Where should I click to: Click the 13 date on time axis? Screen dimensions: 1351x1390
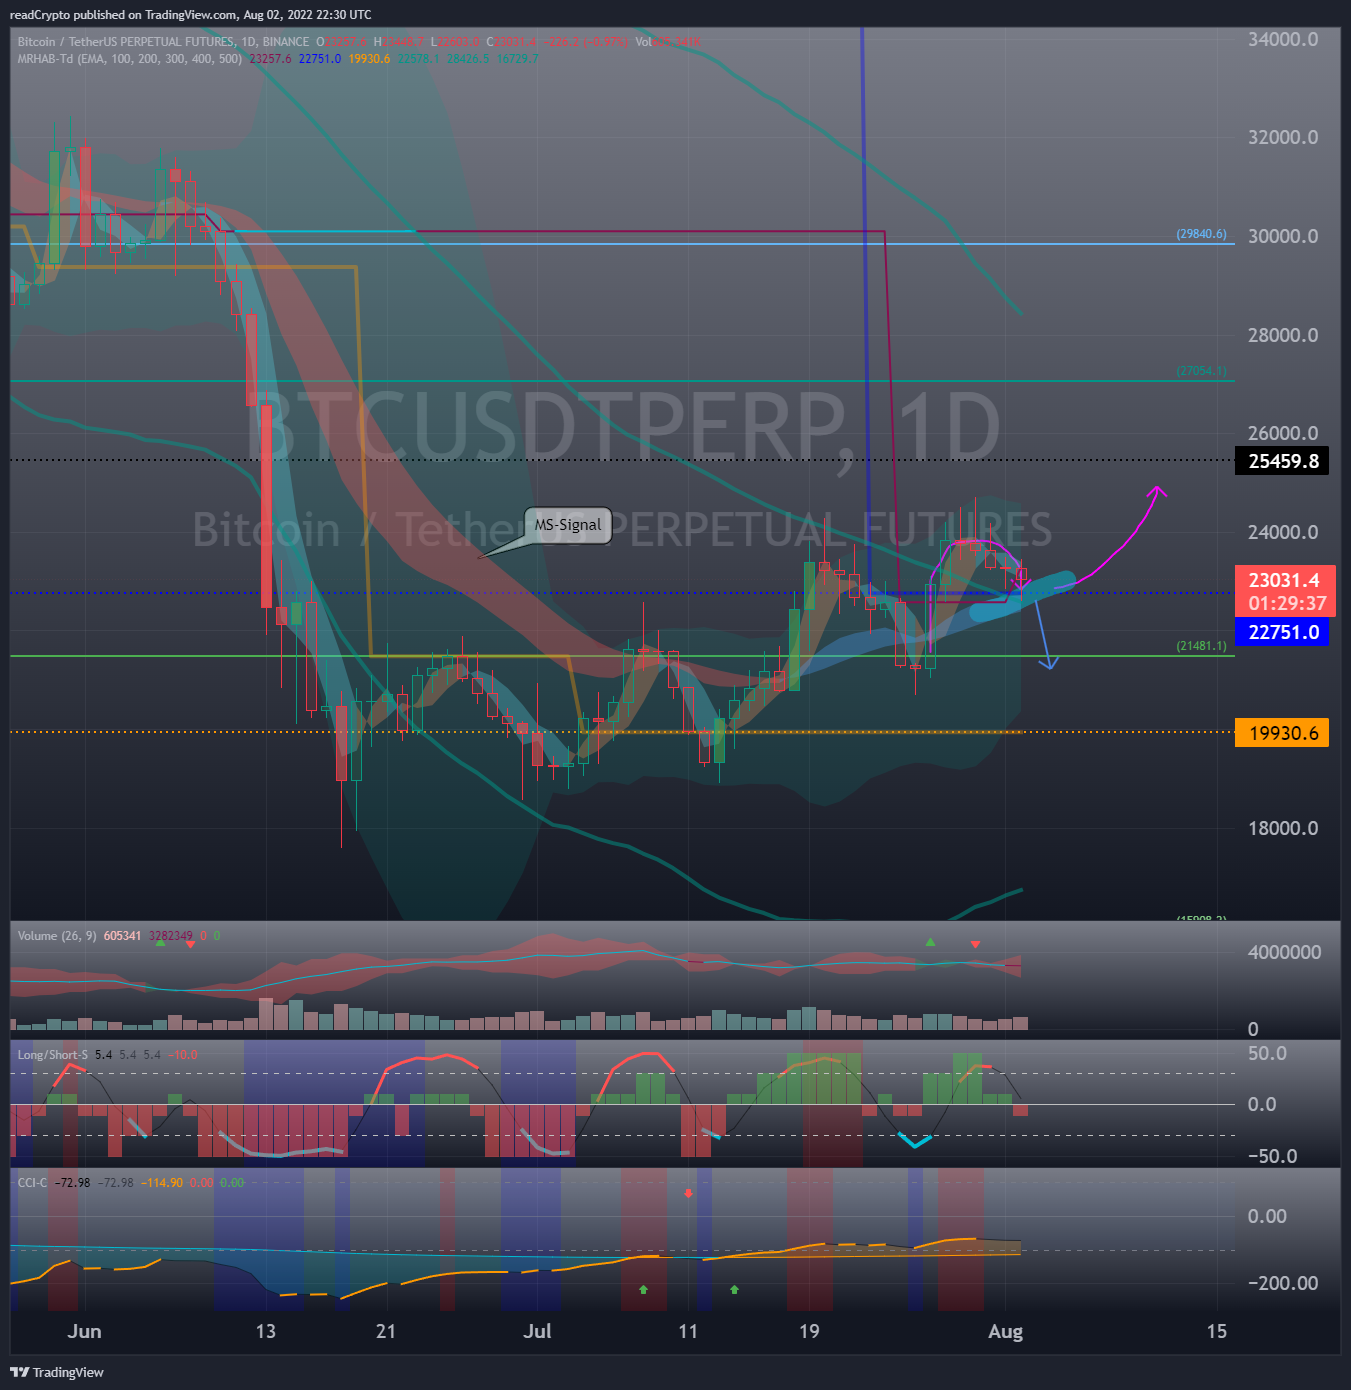[265, 1331]
